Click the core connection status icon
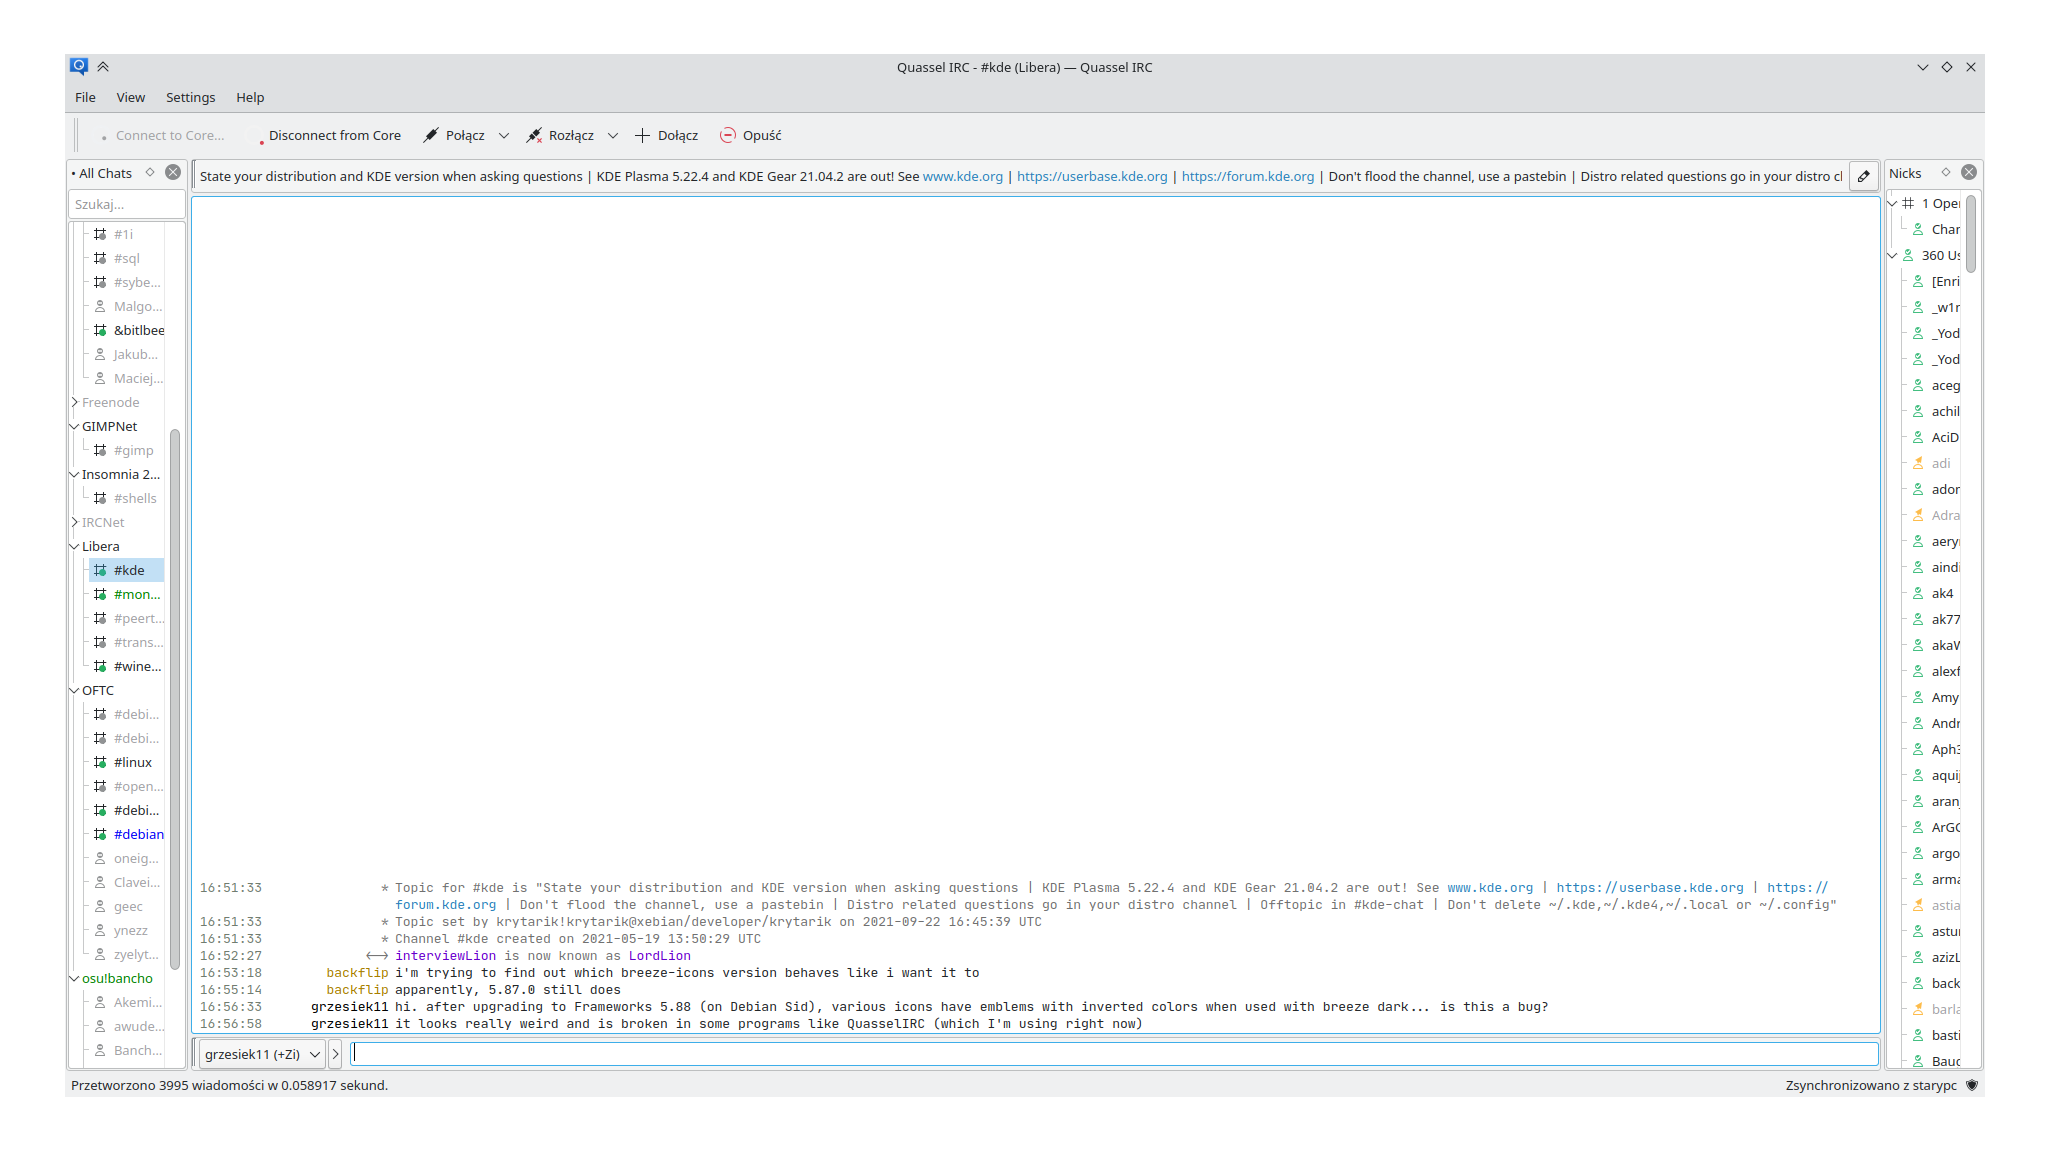 click(1971, 1085)
